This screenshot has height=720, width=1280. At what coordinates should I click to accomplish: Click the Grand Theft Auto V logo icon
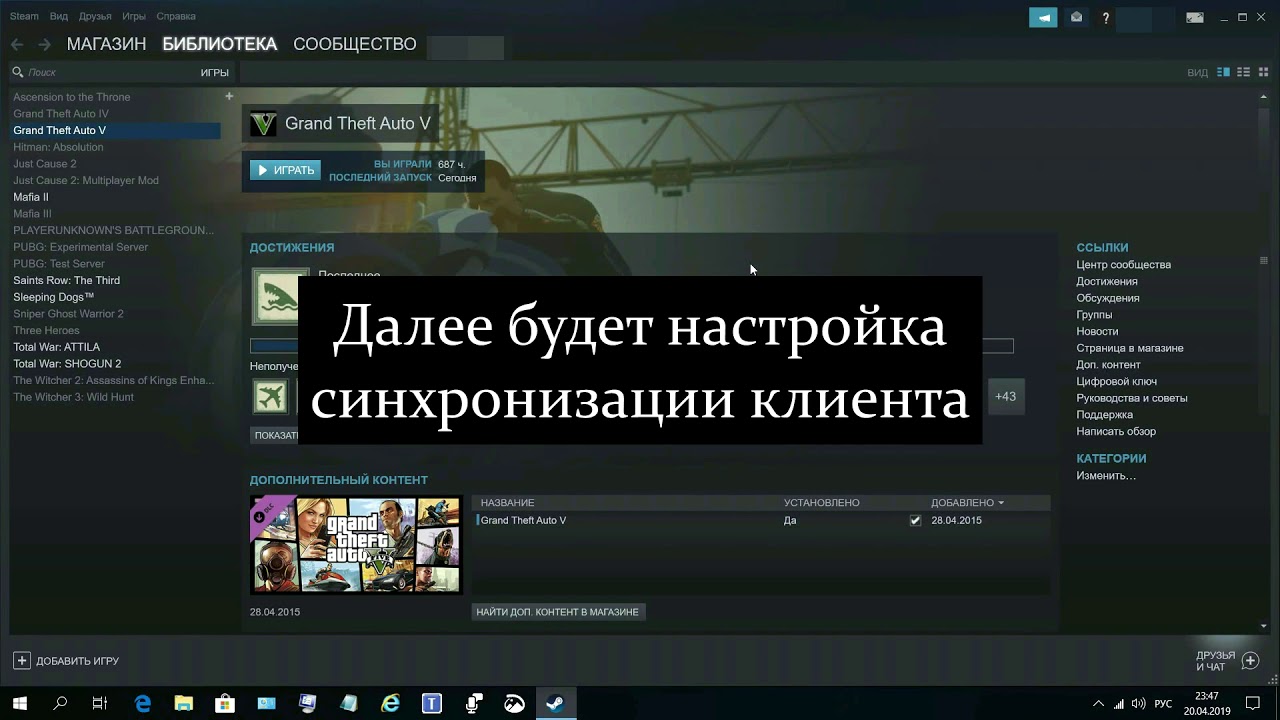[263, 124]
